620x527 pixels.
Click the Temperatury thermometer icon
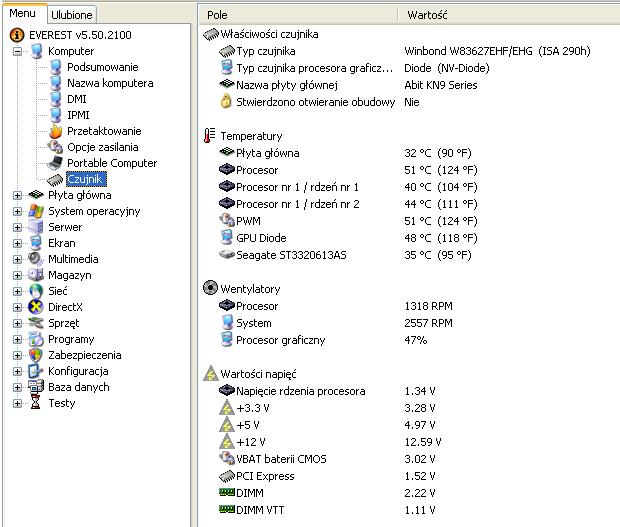(x=209, y=136)
